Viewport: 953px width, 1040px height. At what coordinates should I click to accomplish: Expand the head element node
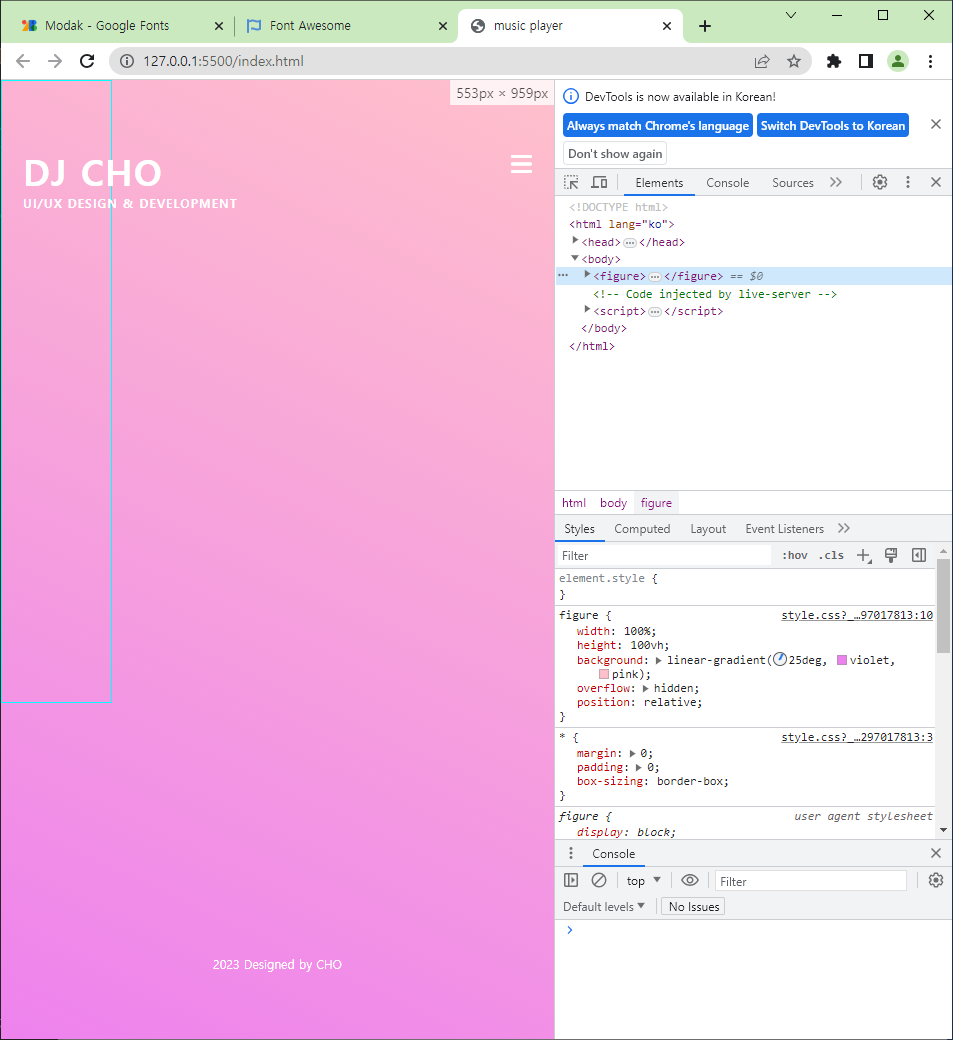point(575,240)
